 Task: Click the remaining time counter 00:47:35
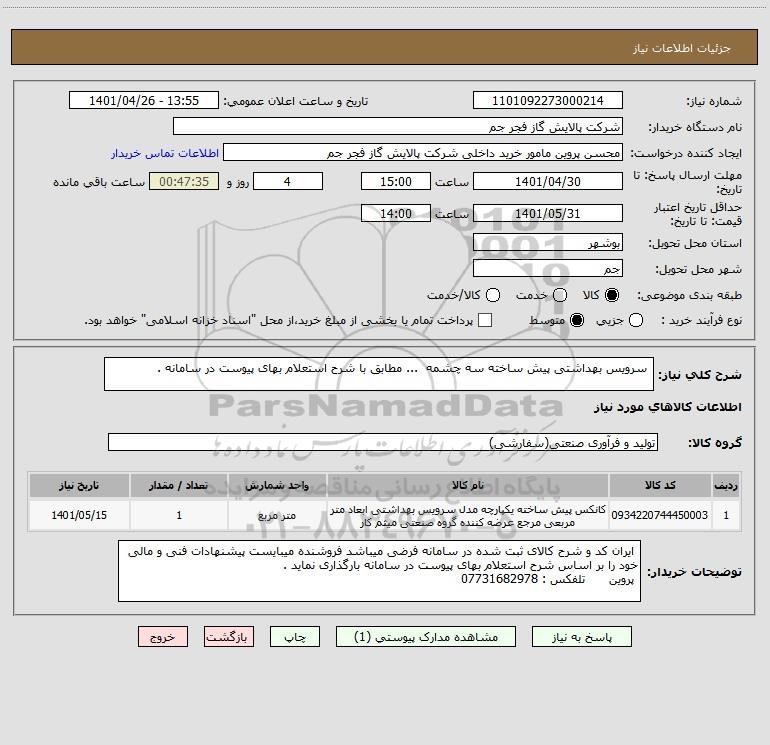point(184,181)
